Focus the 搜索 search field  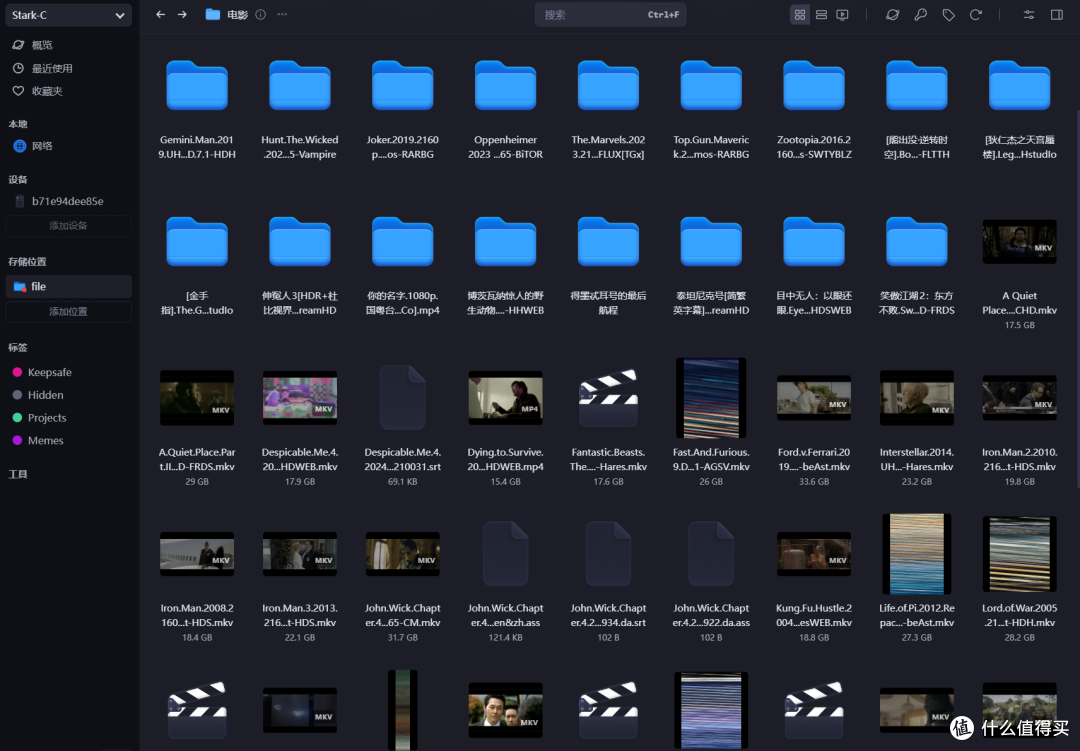tap(610, 14)
